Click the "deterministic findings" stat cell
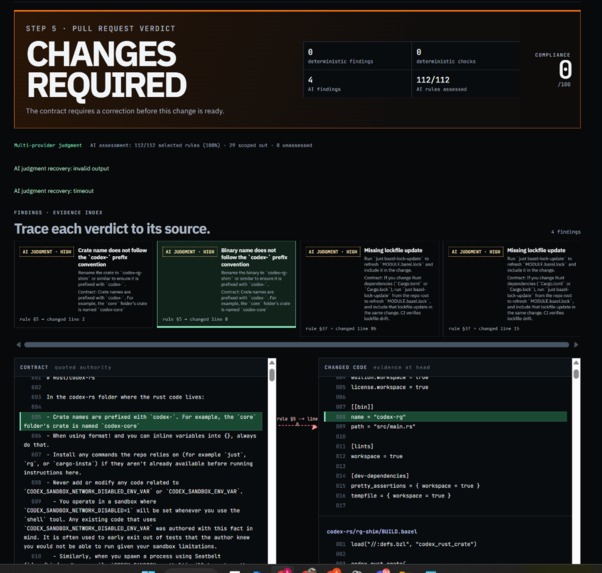The height and width of the screenshot is (573, 602). (x=357, y=56)
